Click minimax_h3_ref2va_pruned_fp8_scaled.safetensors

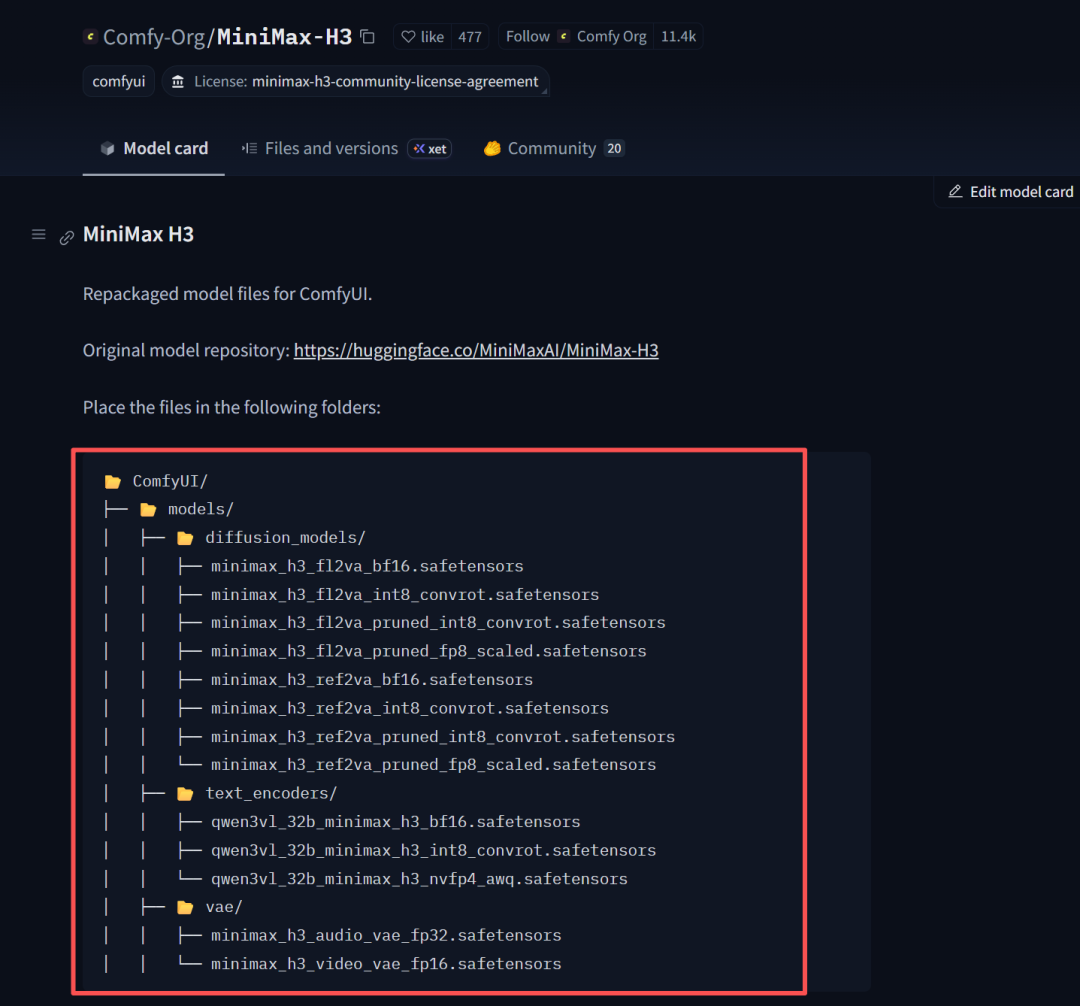[433, 765]
